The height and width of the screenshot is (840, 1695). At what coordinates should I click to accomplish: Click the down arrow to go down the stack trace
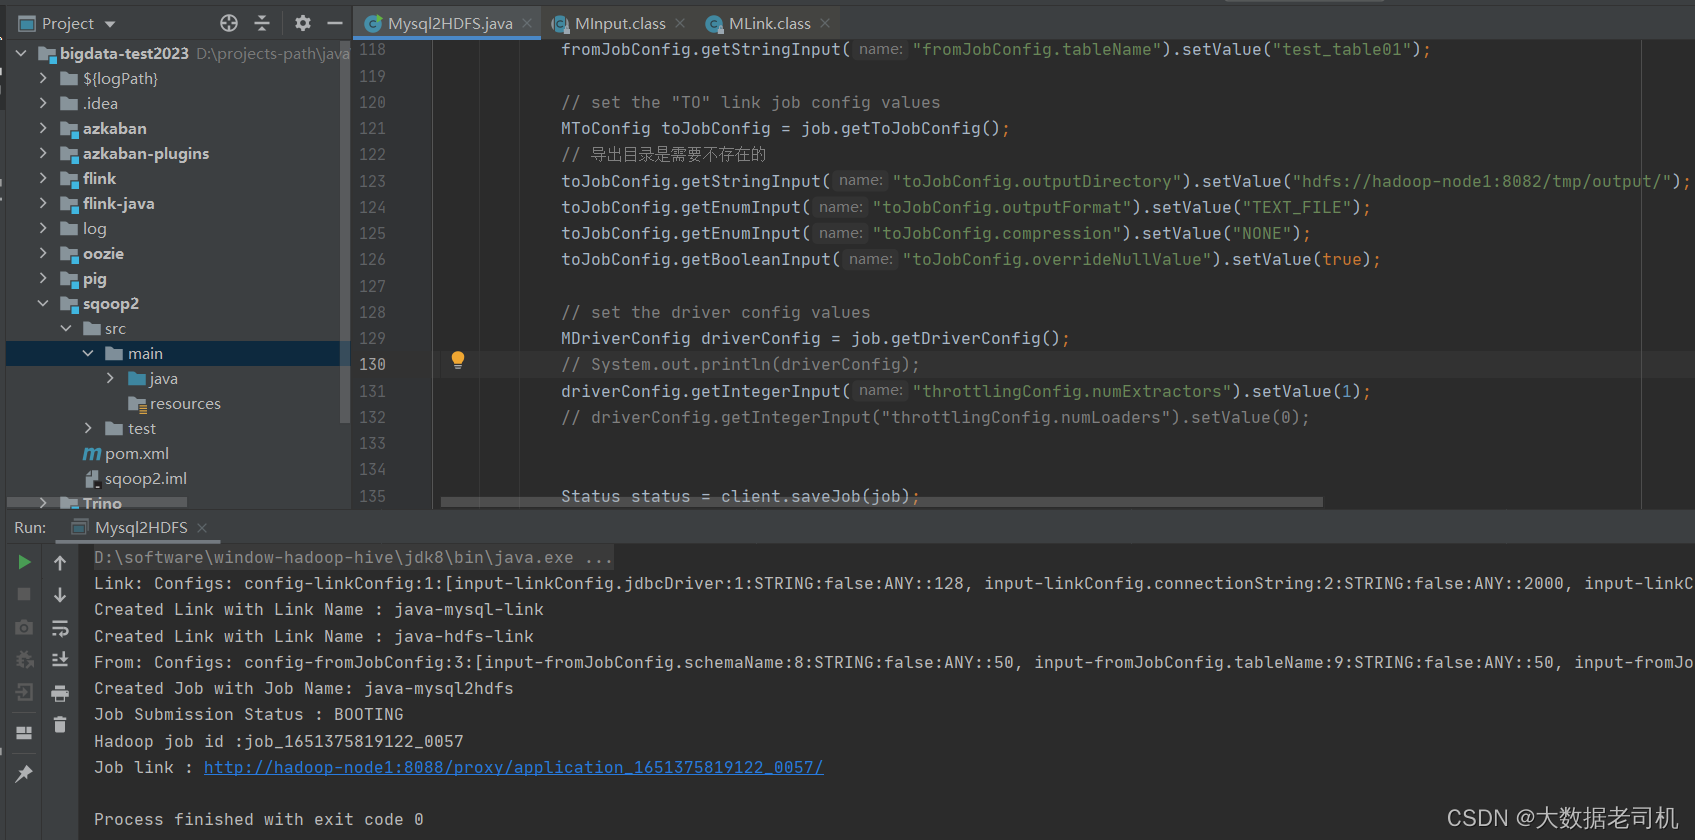pyautogui.click(x=60, y=595)
